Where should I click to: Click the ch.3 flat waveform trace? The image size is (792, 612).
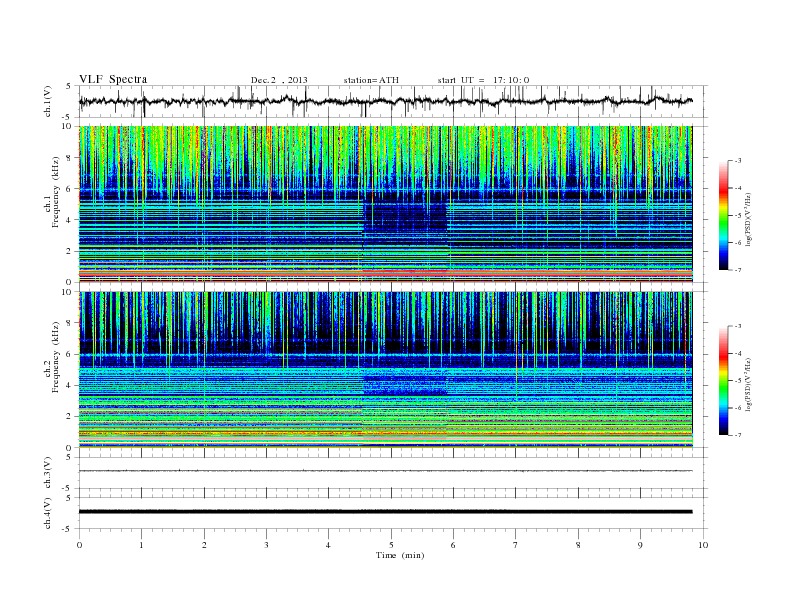tap(385, 471)
